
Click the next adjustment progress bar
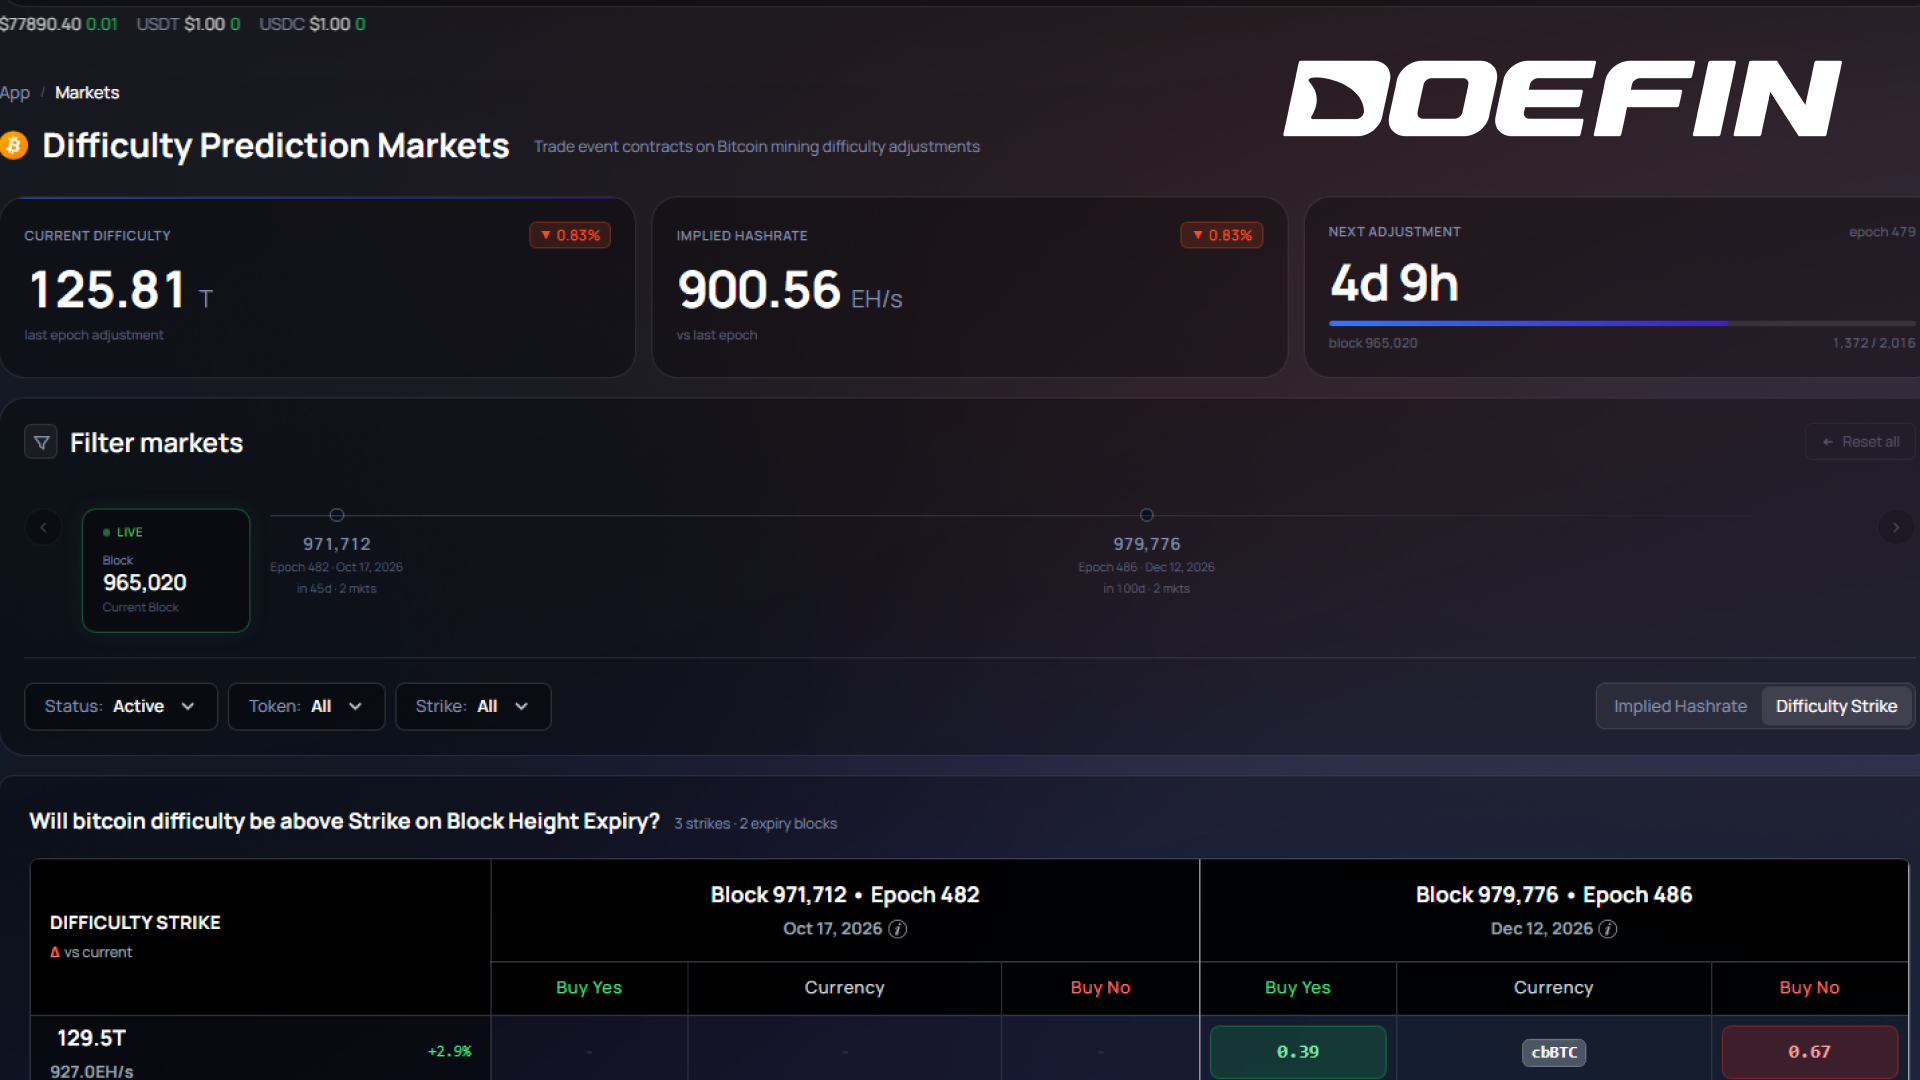(x=1622, y=323)
